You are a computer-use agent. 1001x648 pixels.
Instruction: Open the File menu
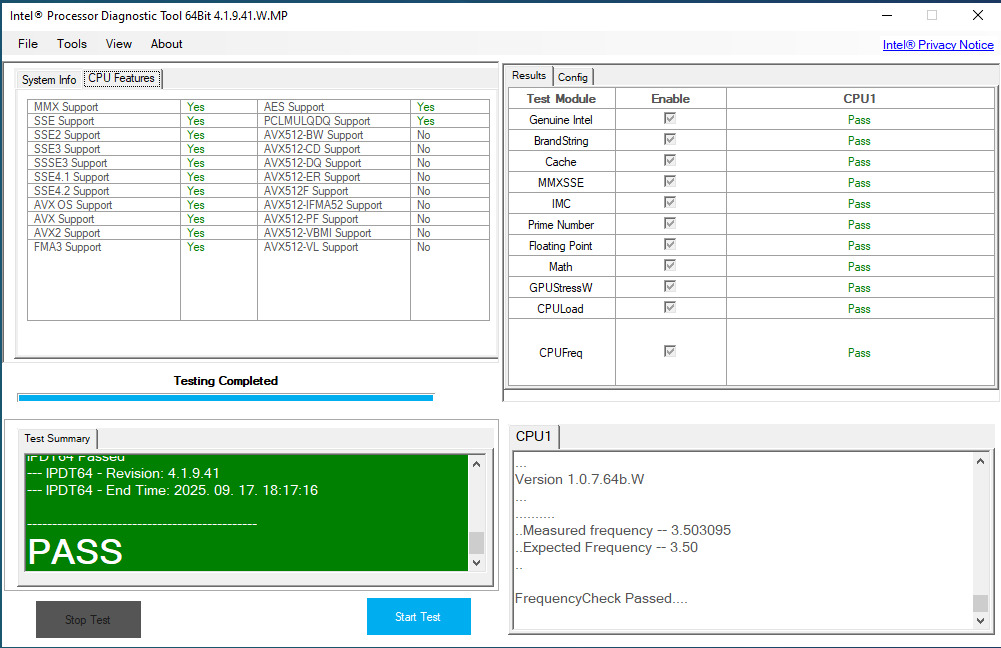pyautogui.click(x=27, y=44)
